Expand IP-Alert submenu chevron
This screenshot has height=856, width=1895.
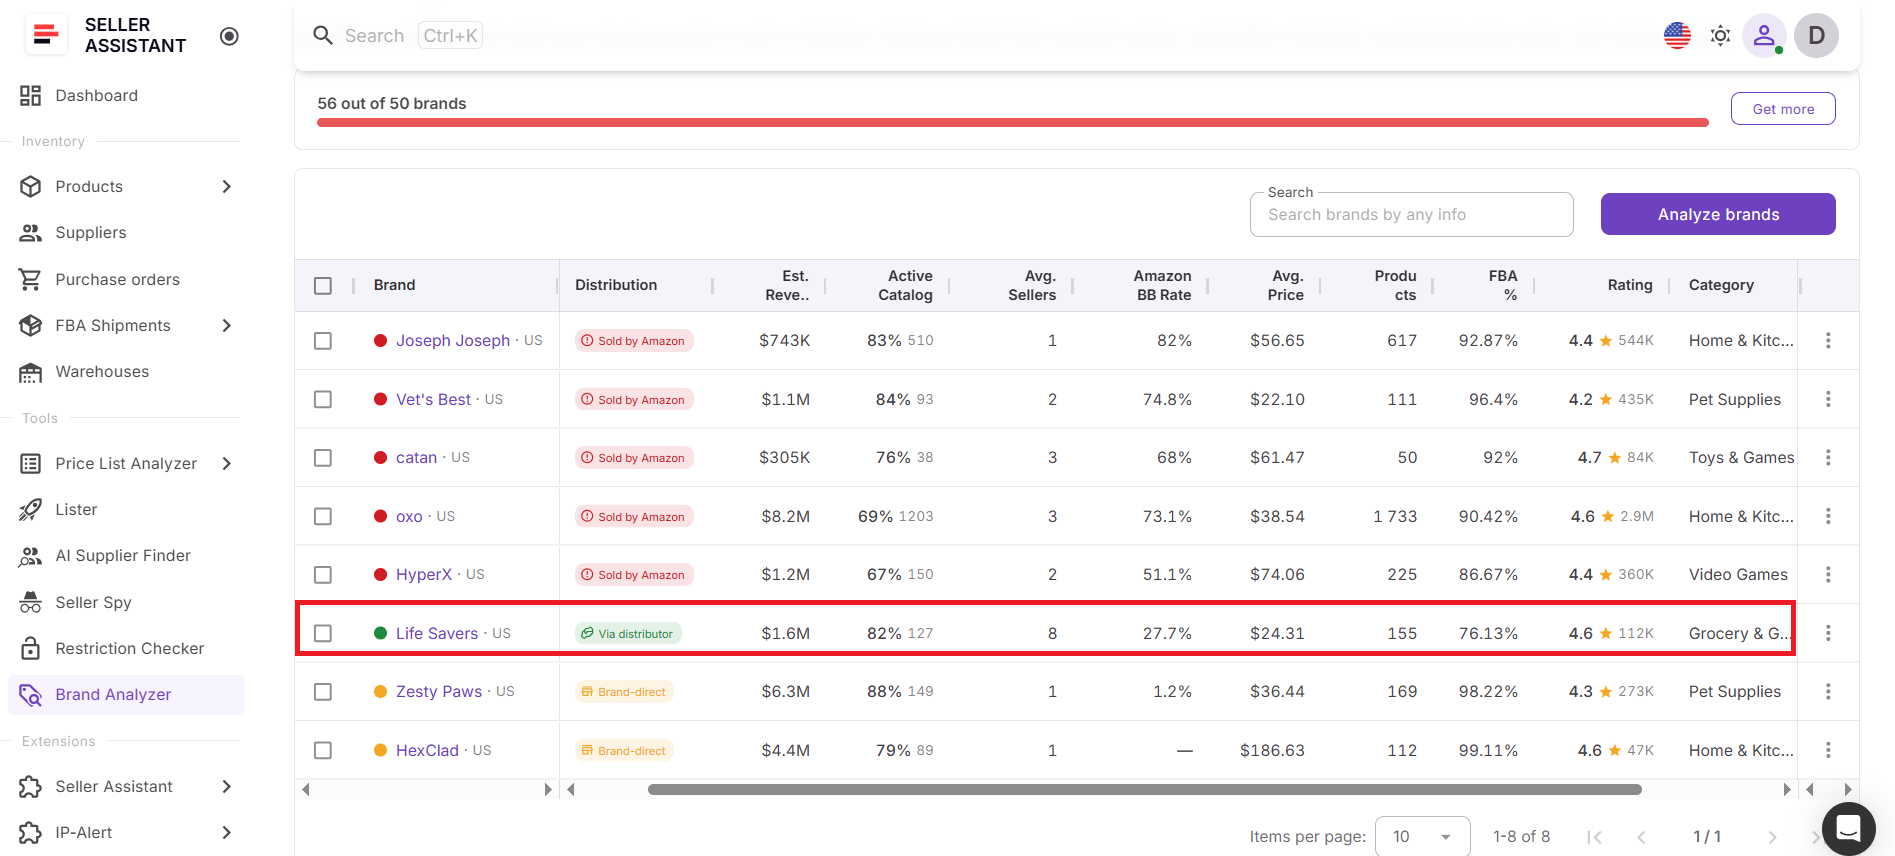tap(227, 833)
